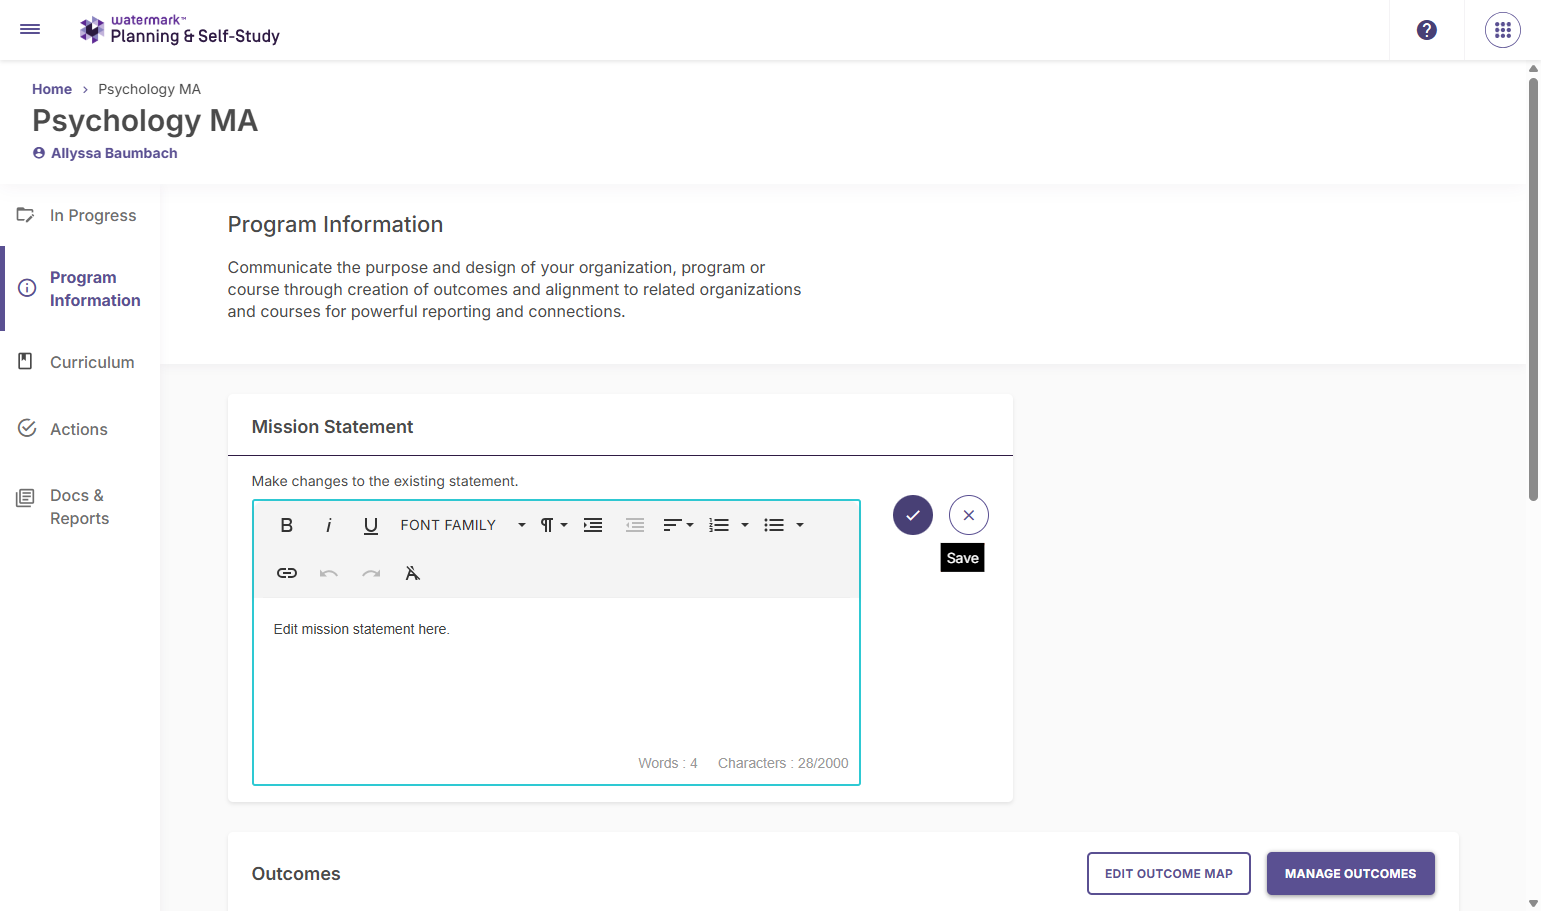Go to Home breadcrumb link
Viewport: 1541px width, 911px height.
pyautogui.click(x=52, y=89)
